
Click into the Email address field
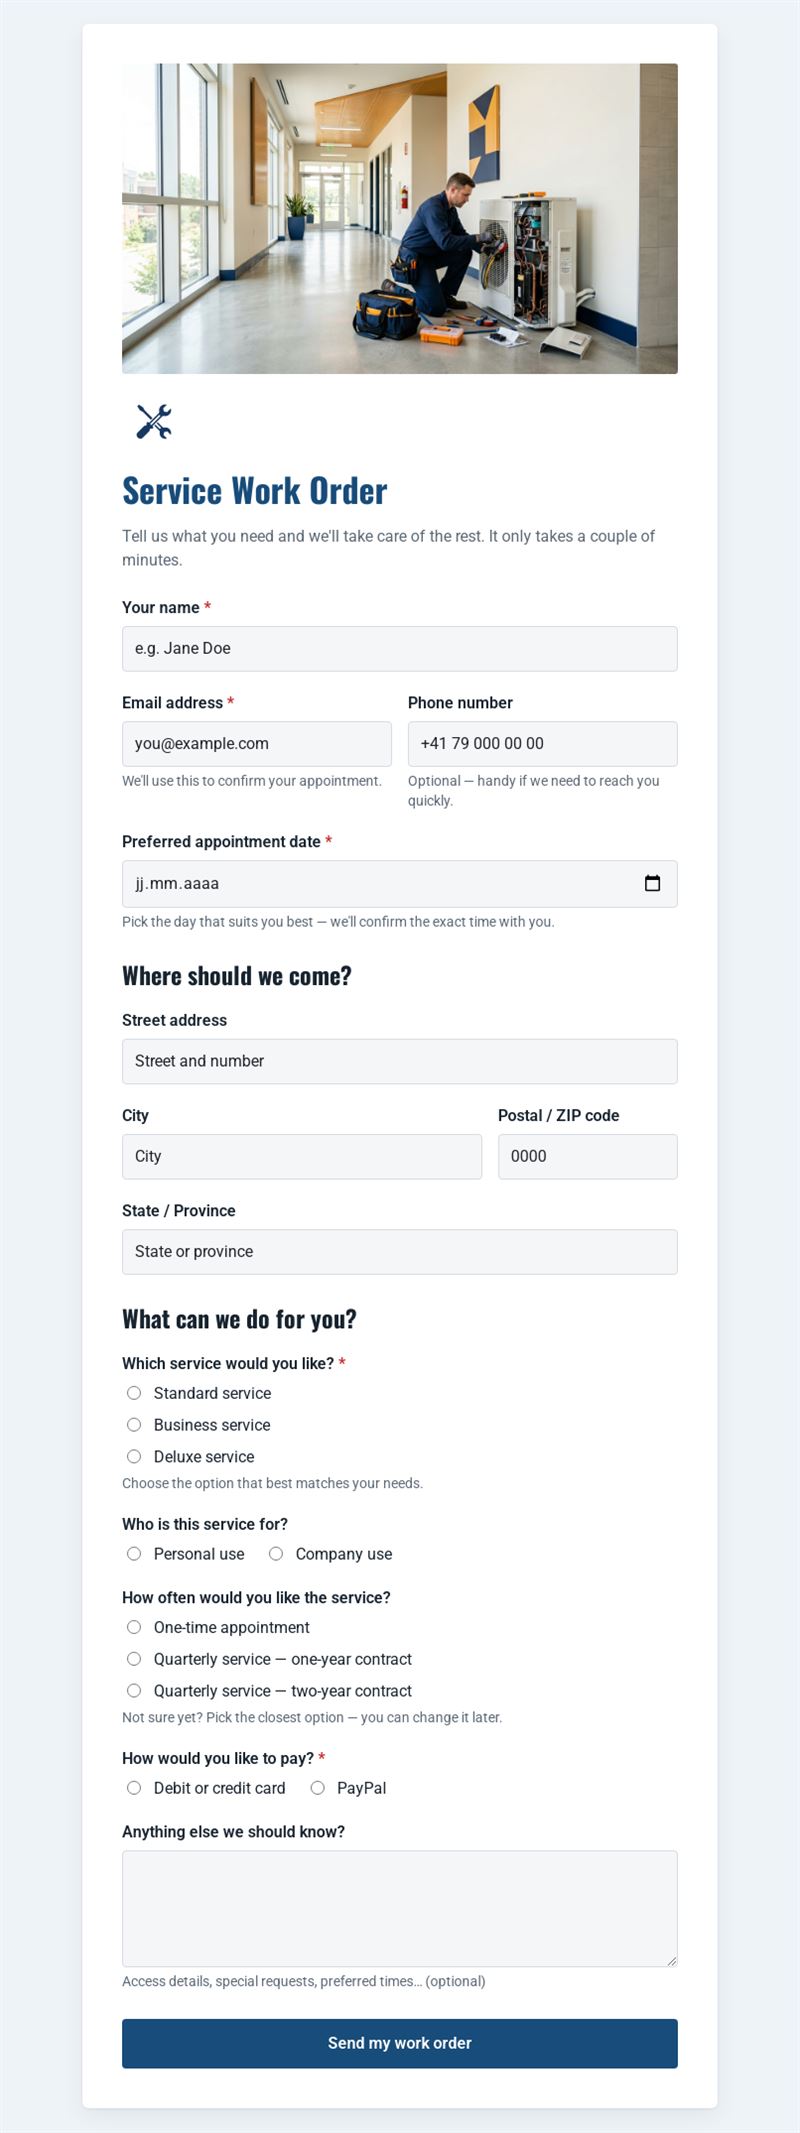257,744
